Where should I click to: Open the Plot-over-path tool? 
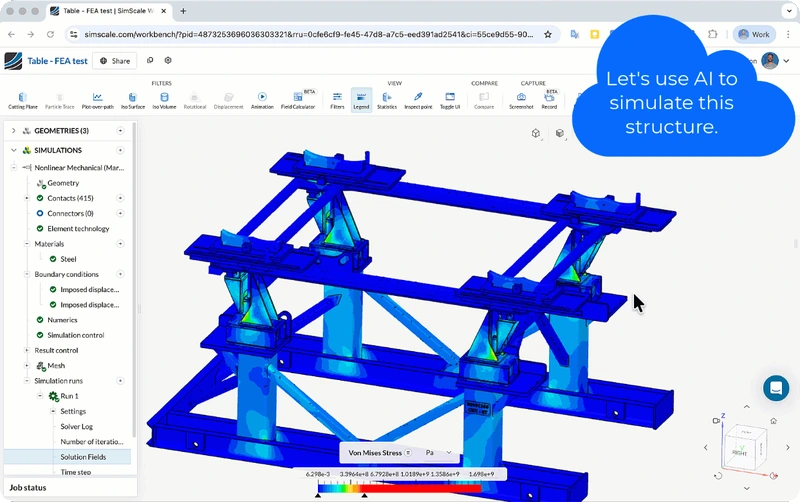pos(97,100)
